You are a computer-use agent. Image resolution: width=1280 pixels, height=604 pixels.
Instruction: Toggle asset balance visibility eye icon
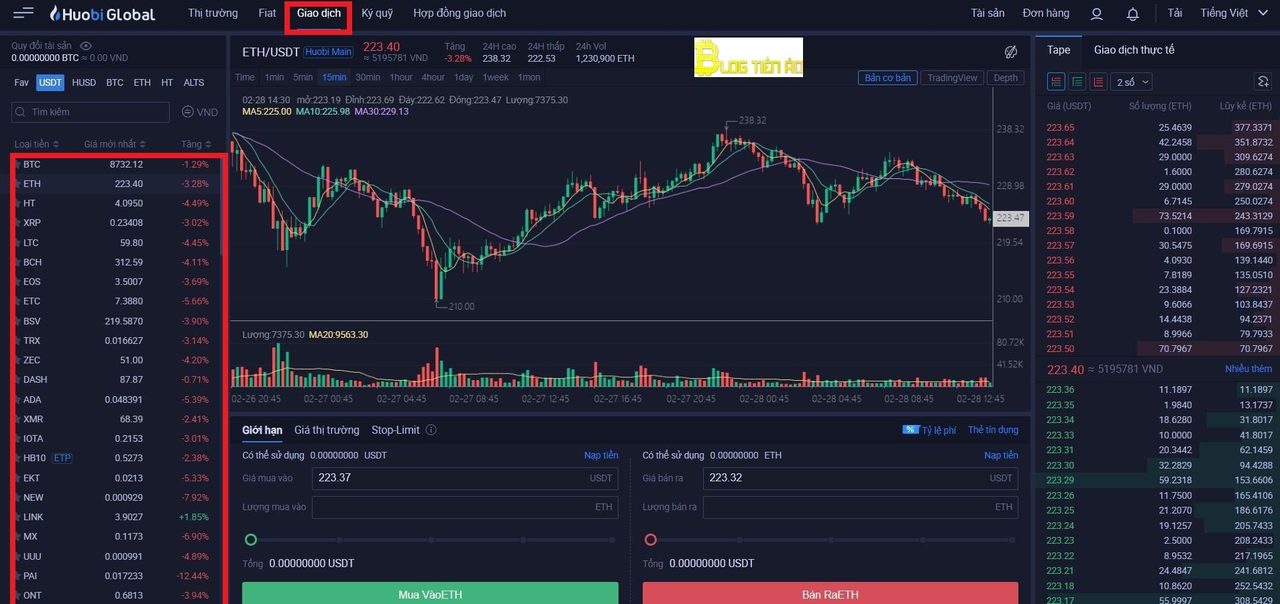click(x=86, y=46)
